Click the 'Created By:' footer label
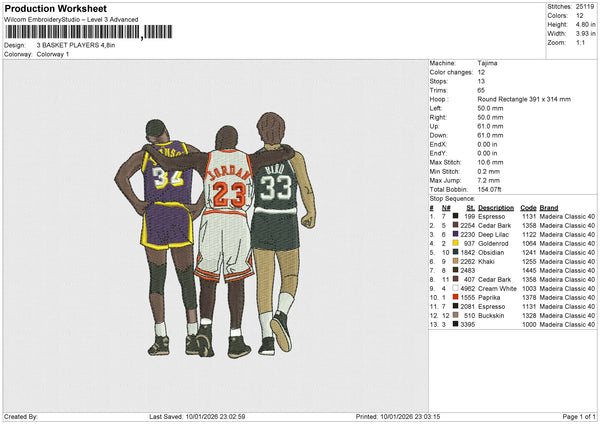600x424 pixels. 21,417
